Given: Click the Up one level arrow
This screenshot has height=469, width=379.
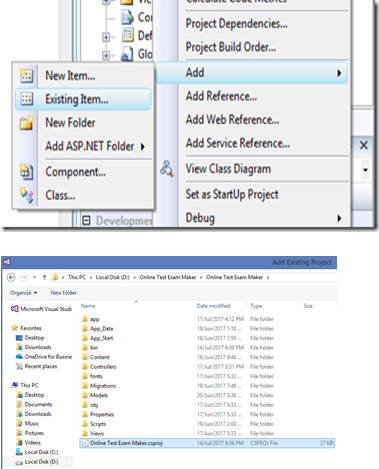Looking at the screenshot, I should coord(44,277).
